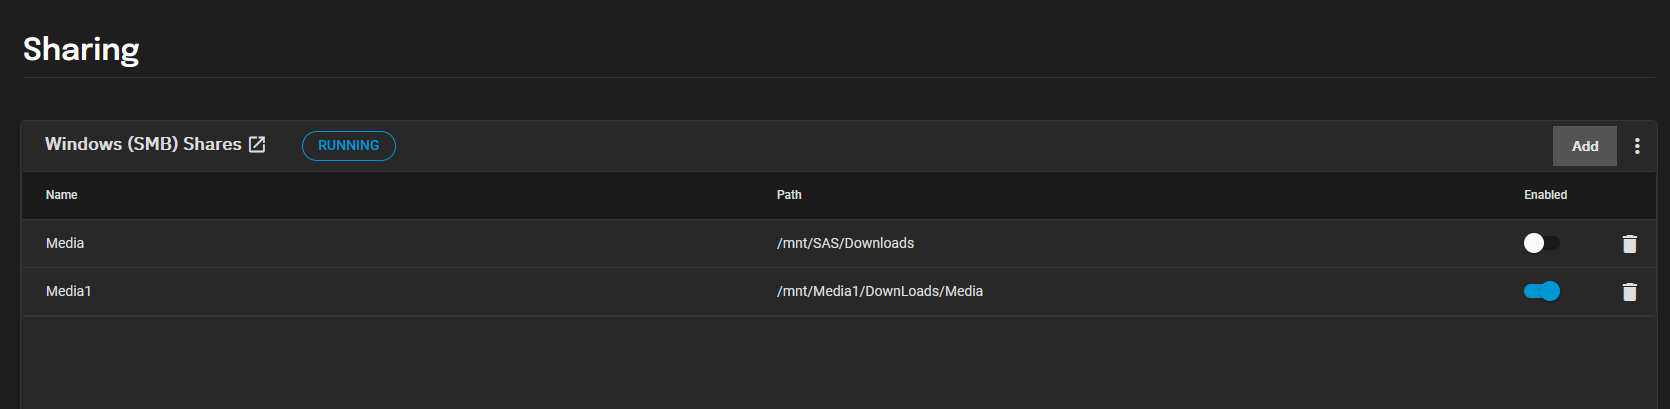Disable the Media1 share toggle

tap(1541, 291)
